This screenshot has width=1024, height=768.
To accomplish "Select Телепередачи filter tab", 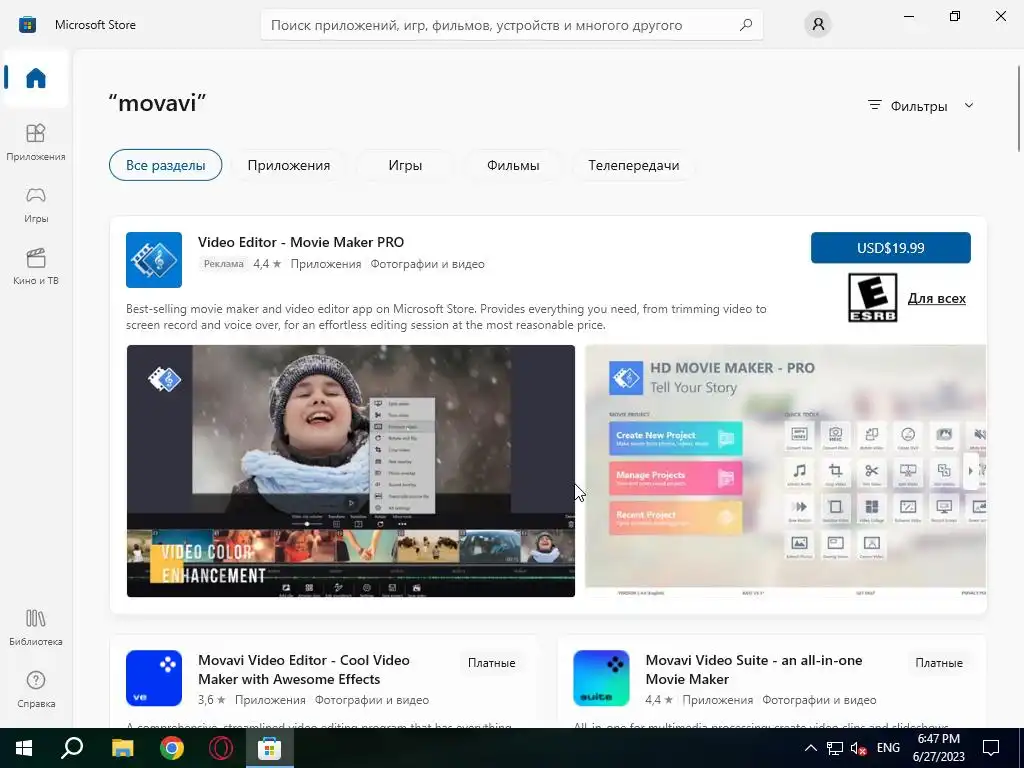I will point(633,165).
